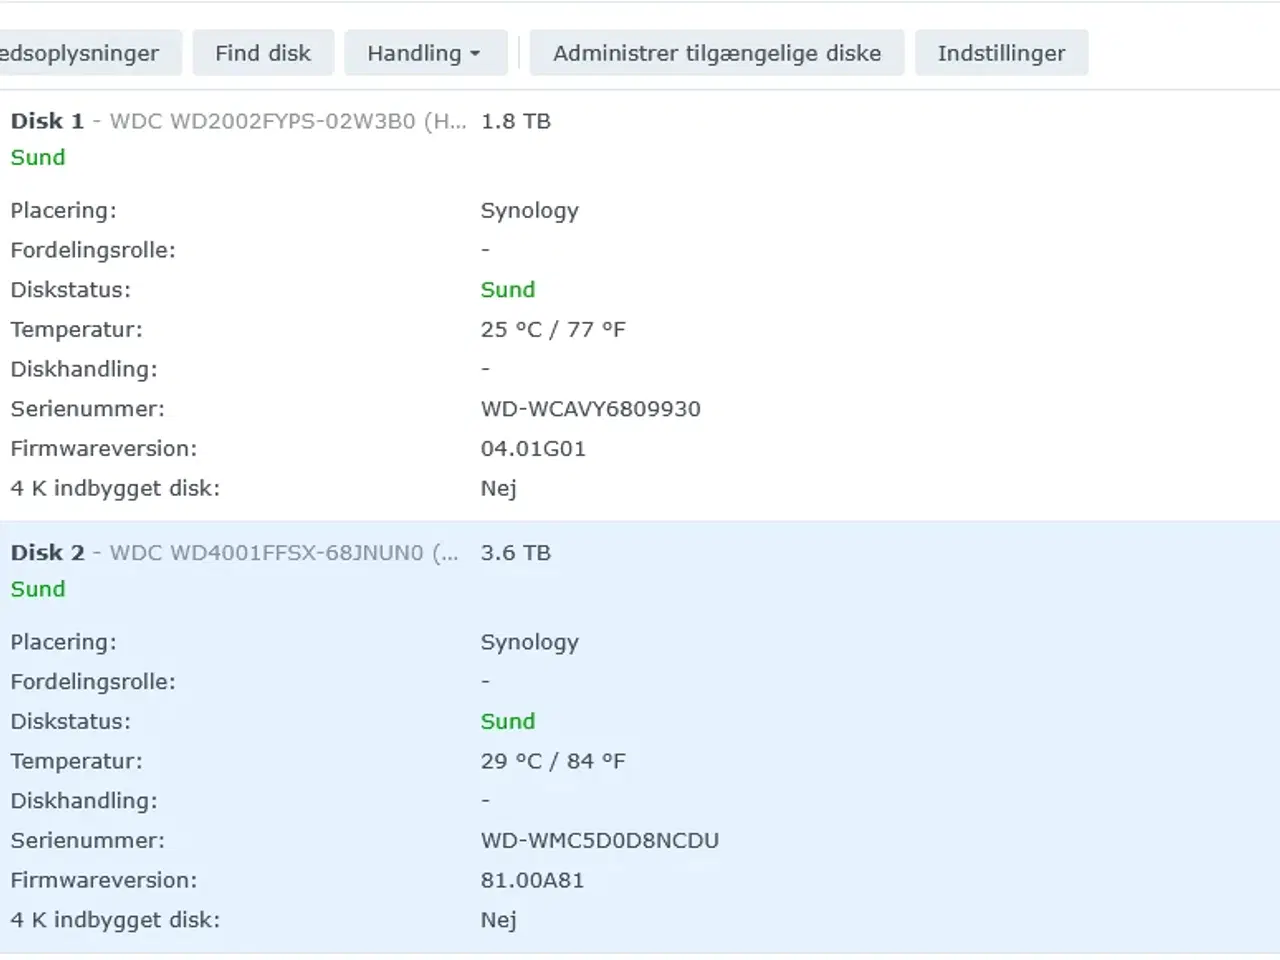Click the 1.8 TB capacity label
The width and height of the screenshot is (1280, 960).
tap(515, 121)
